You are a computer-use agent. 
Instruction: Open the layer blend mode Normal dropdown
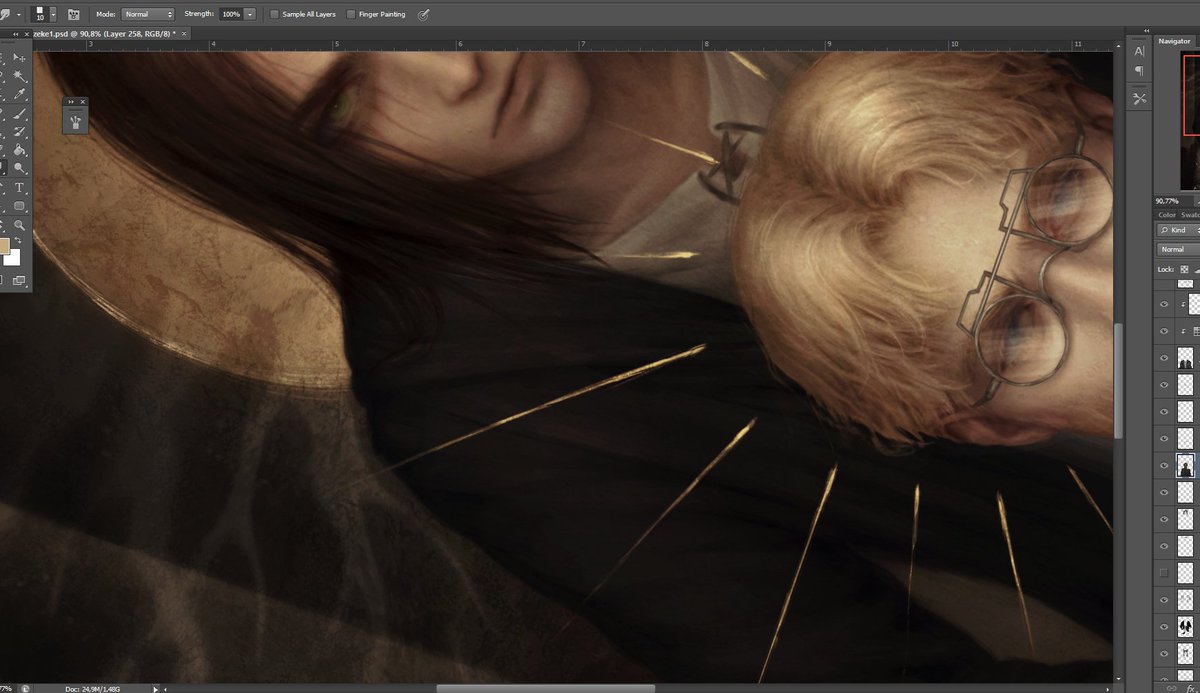[1178, 249]
